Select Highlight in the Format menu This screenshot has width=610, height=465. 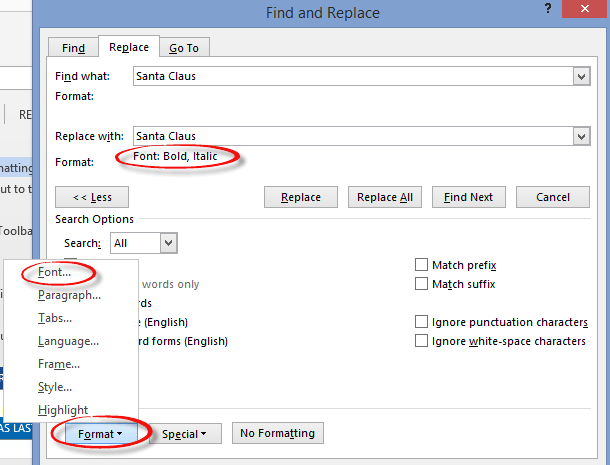click(63, 410)
